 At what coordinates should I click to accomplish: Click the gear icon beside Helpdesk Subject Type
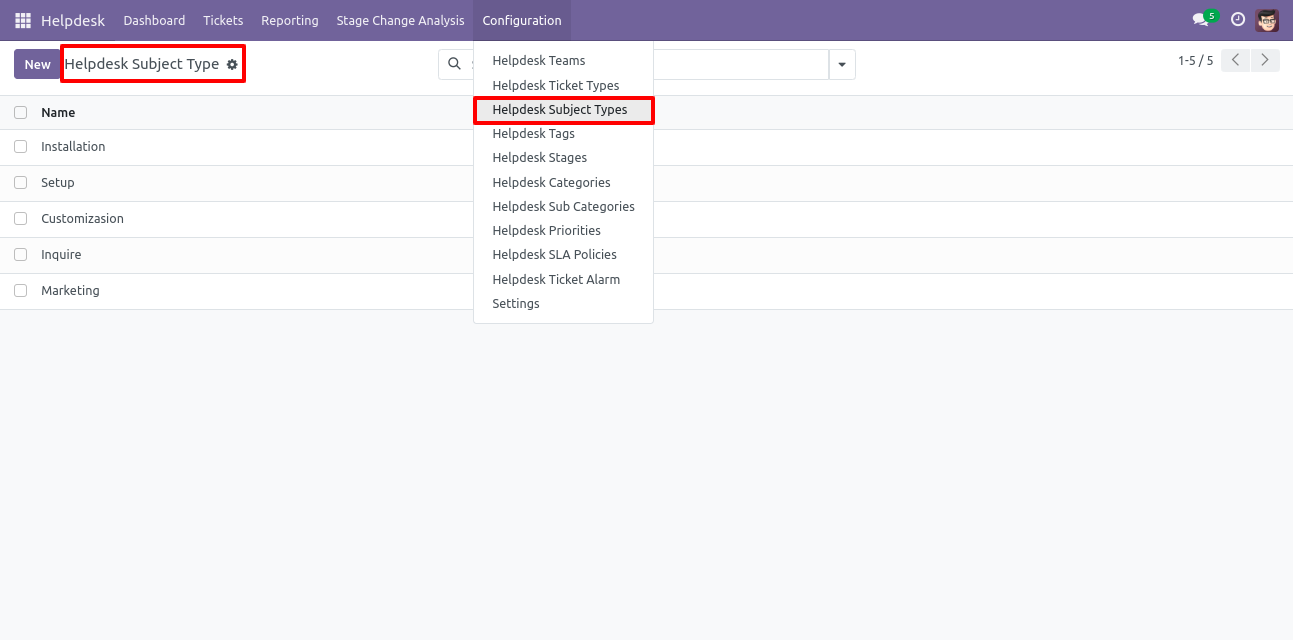[x=232, y=64]
